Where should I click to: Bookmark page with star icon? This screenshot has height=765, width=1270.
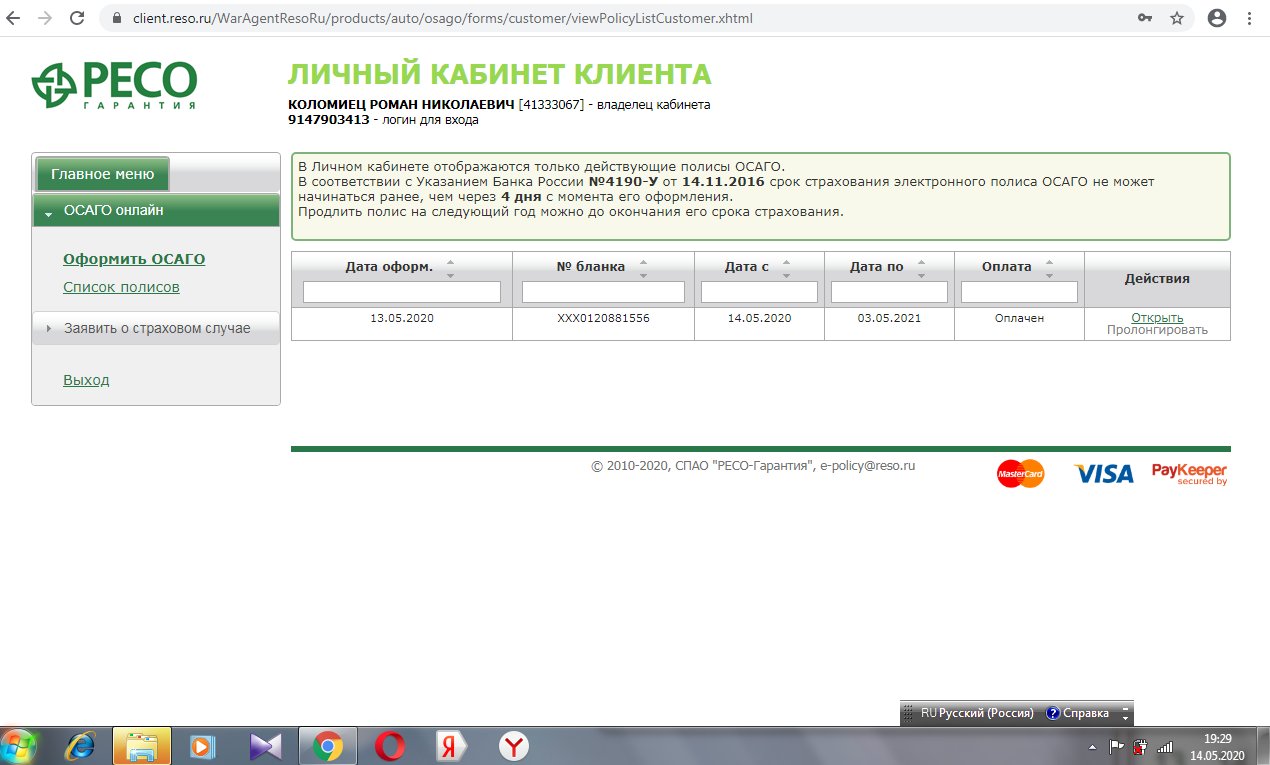tap(1177, 18)
